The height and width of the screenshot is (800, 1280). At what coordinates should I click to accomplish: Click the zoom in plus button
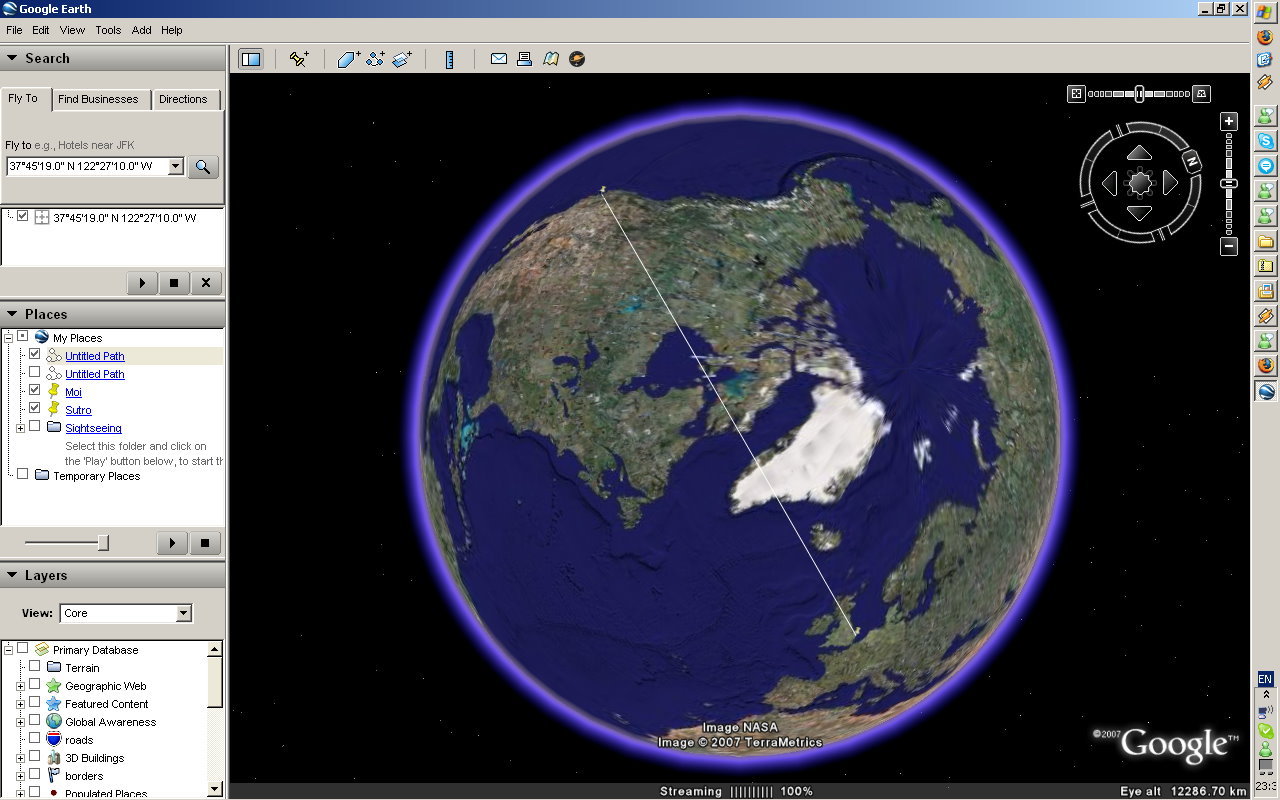click(x=1230, y=121)
